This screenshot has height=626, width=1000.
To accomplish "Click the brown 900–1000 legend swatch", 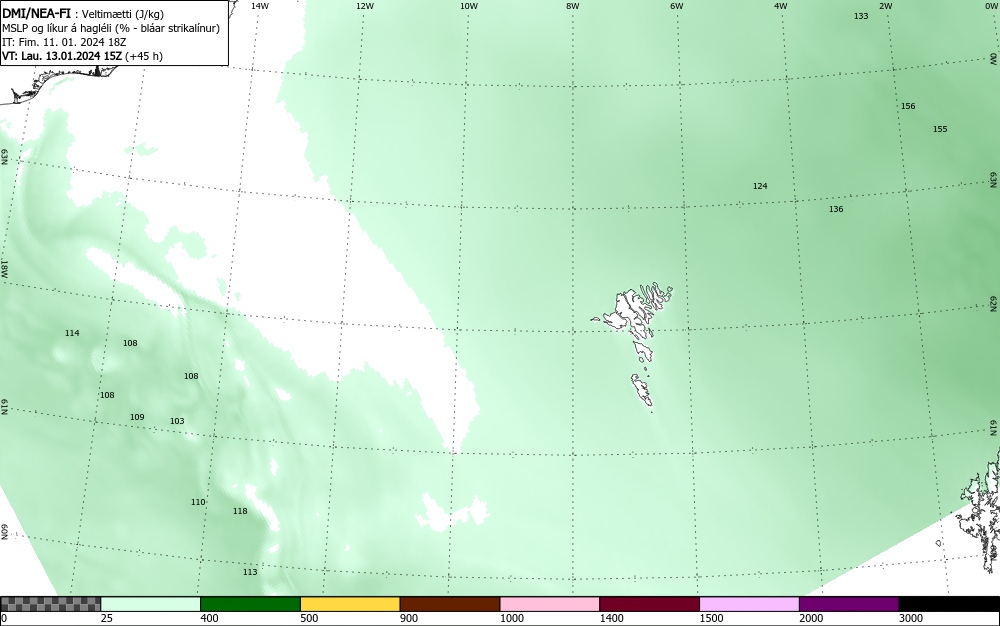I will coord(450,604).
